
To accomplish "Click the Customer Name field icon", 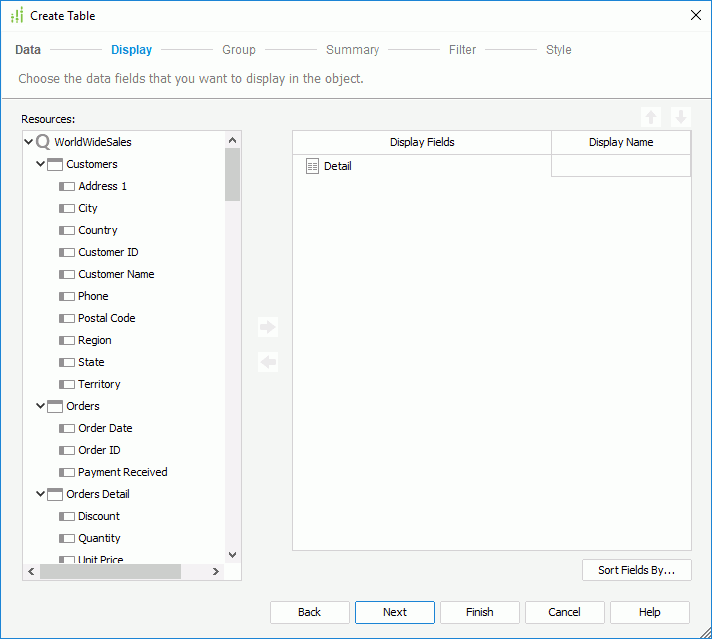I will click(67, 274).
